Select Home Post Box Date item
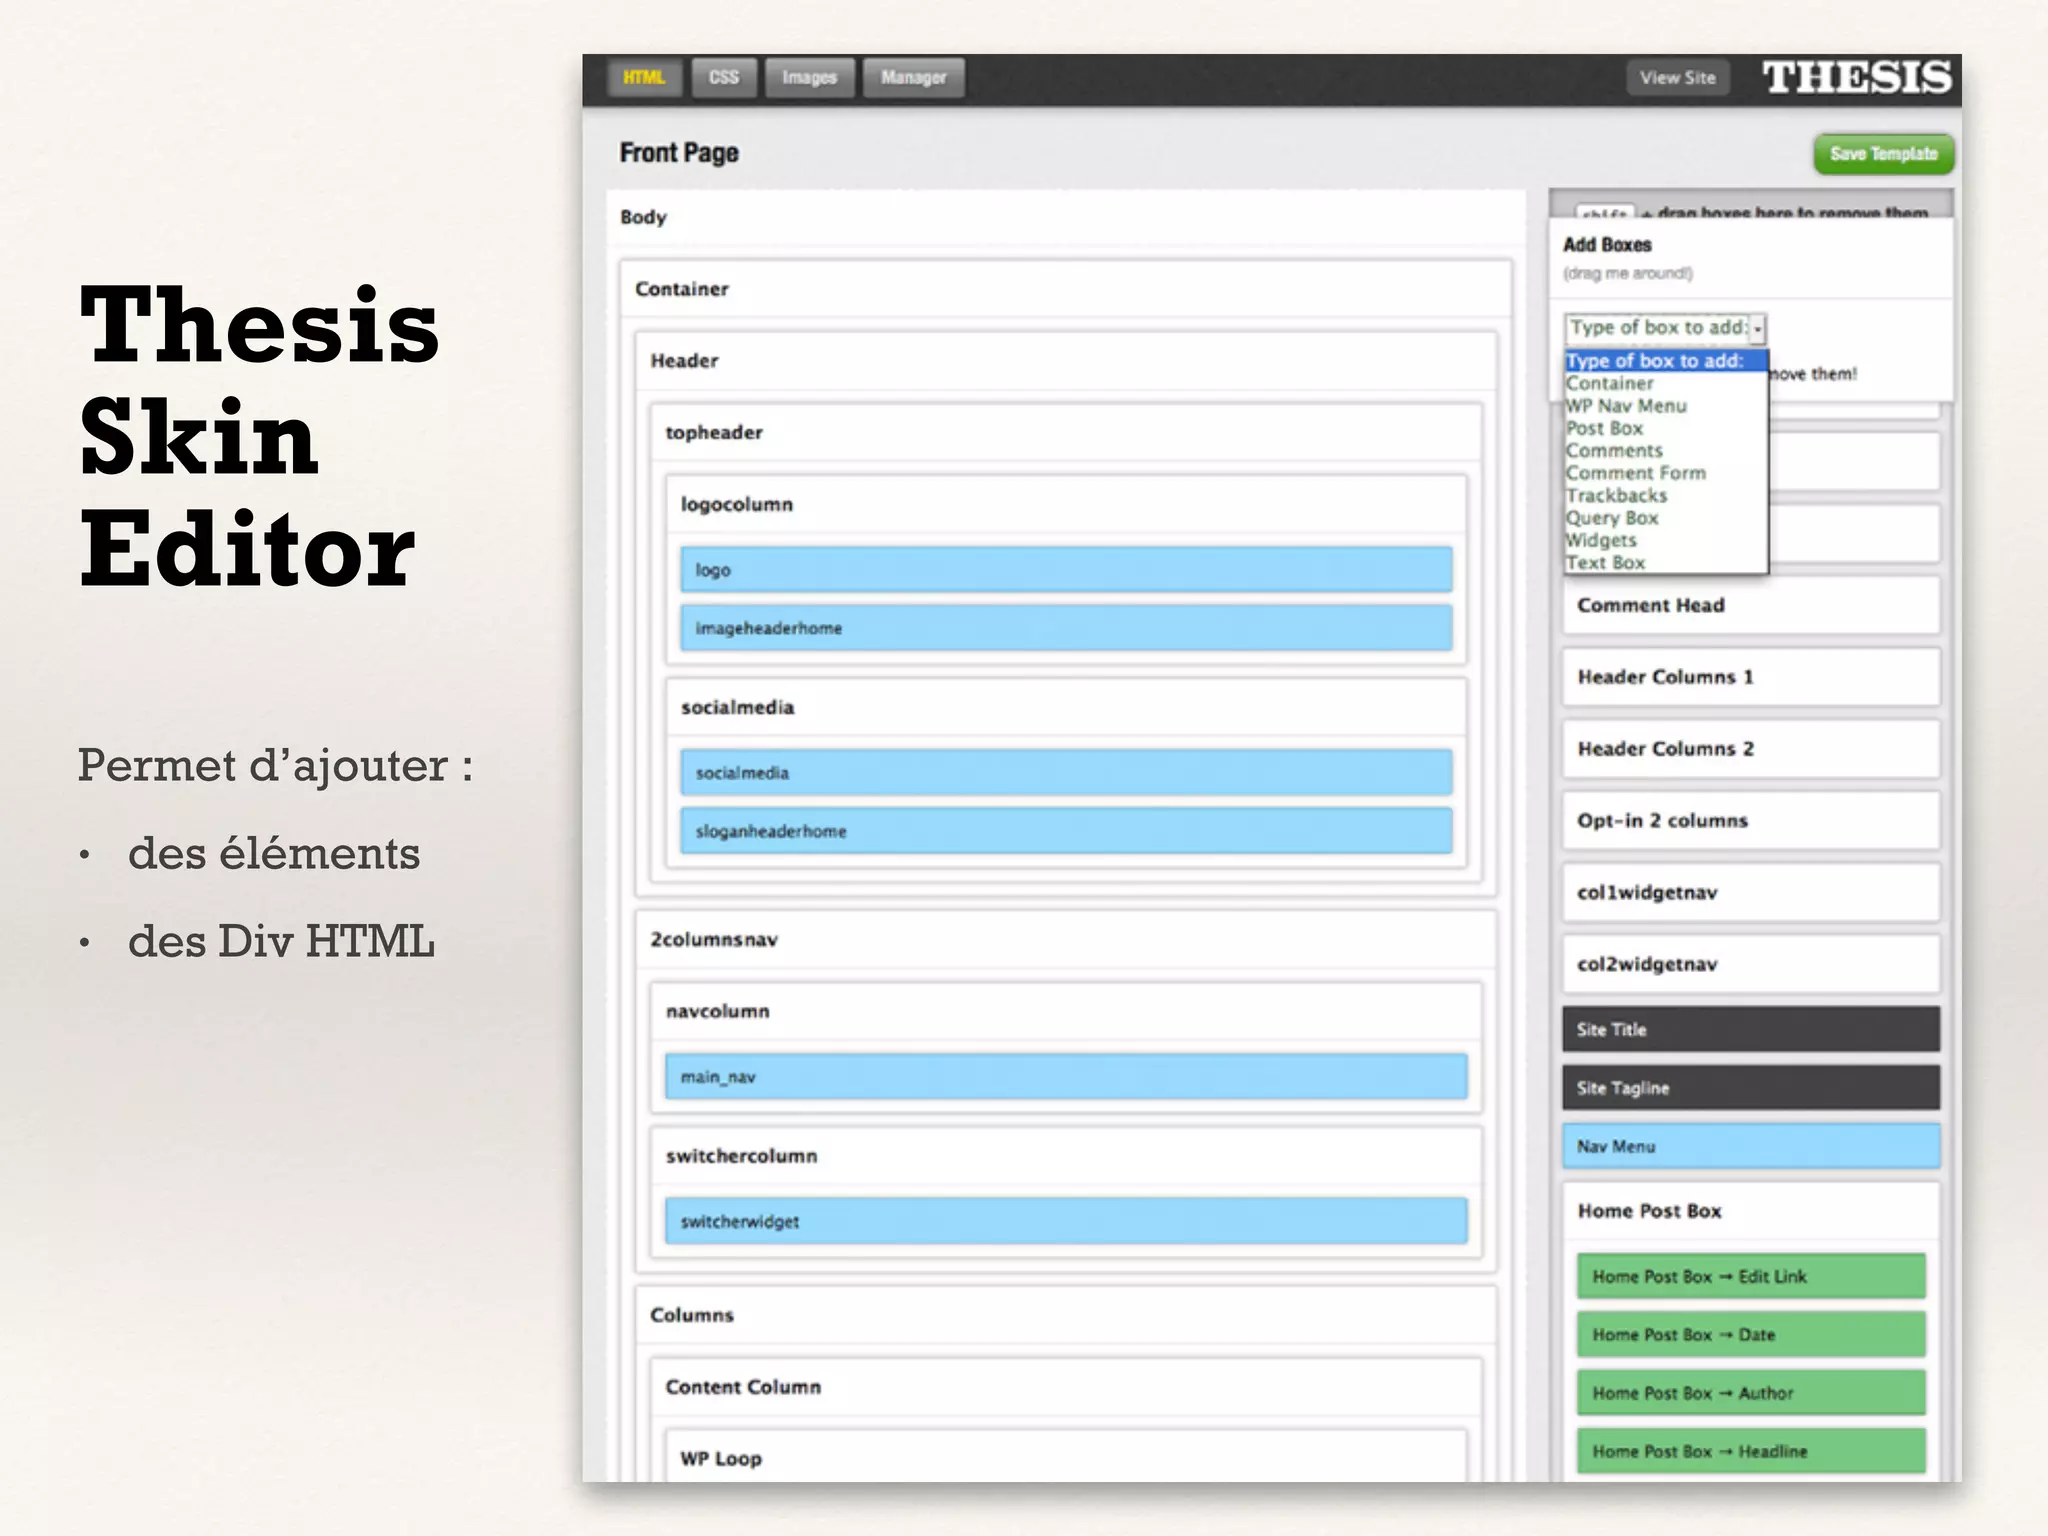 1751,1335
